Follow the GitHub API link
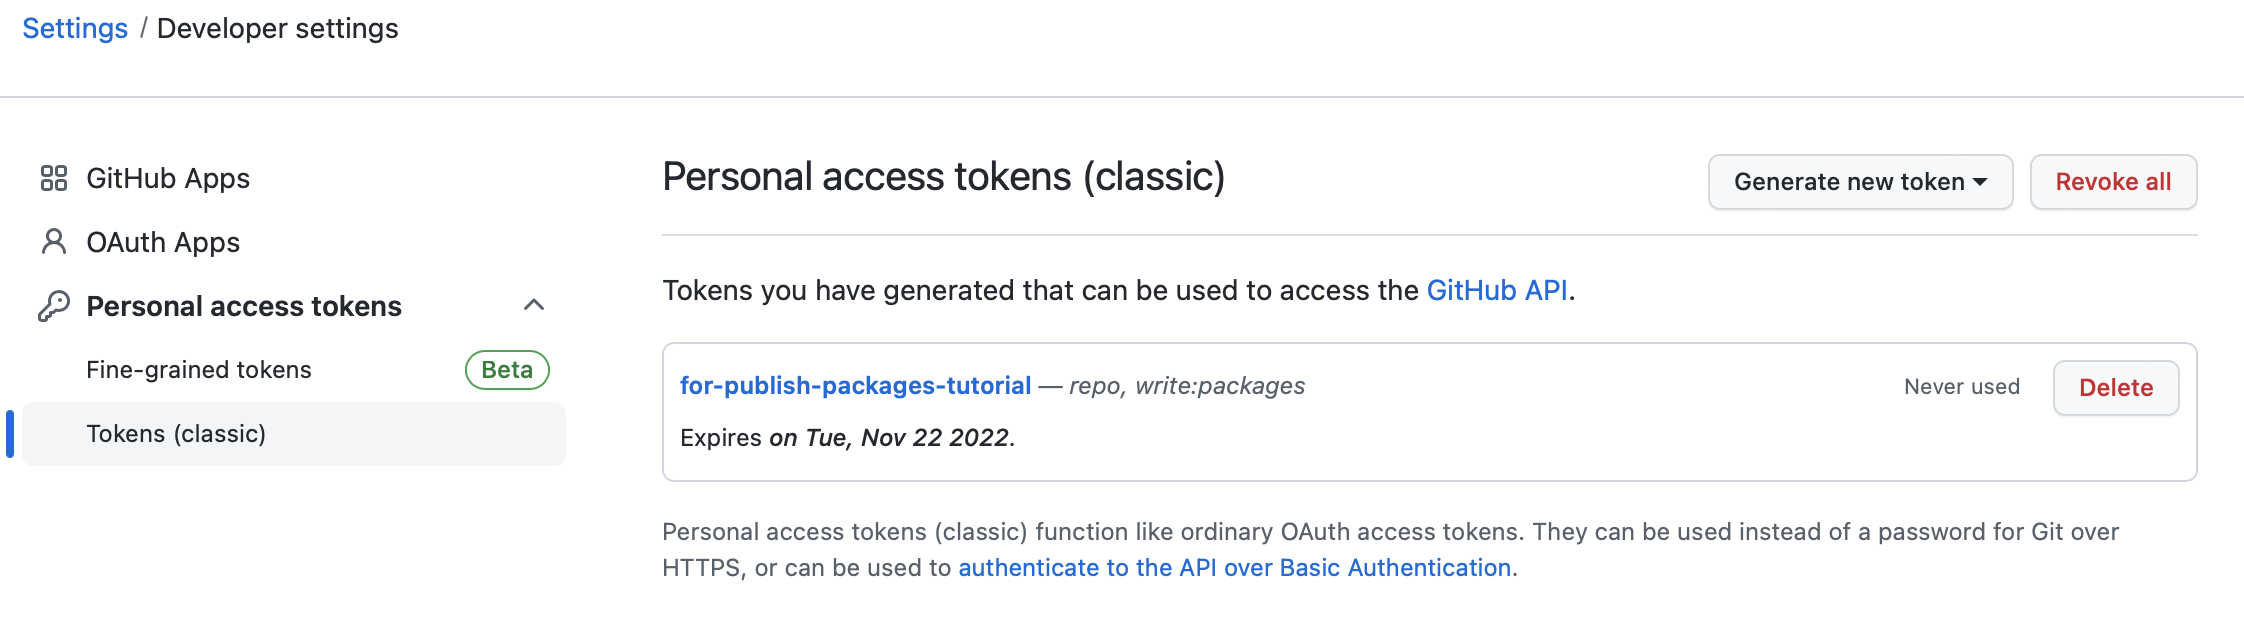 (1496, 290)
